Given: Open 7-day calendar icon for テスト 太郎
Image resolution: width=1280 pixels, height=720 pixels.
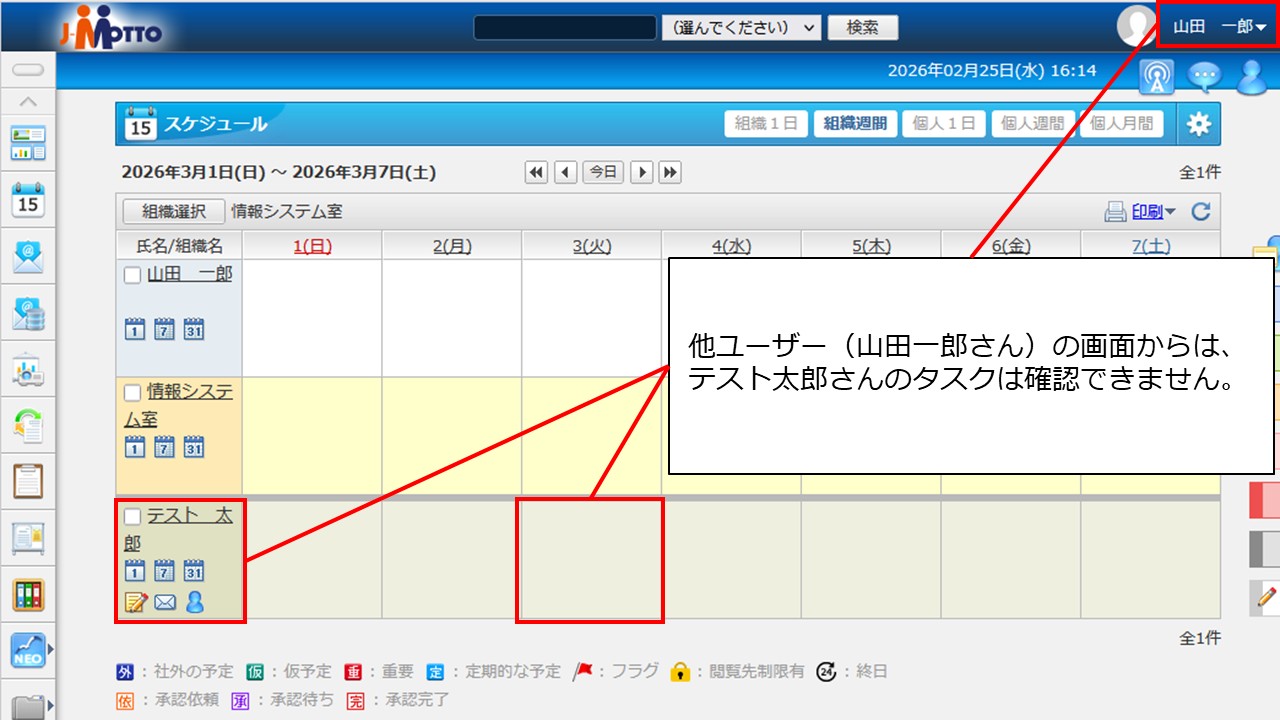Looking at the screenshot, I should (164, 570).
